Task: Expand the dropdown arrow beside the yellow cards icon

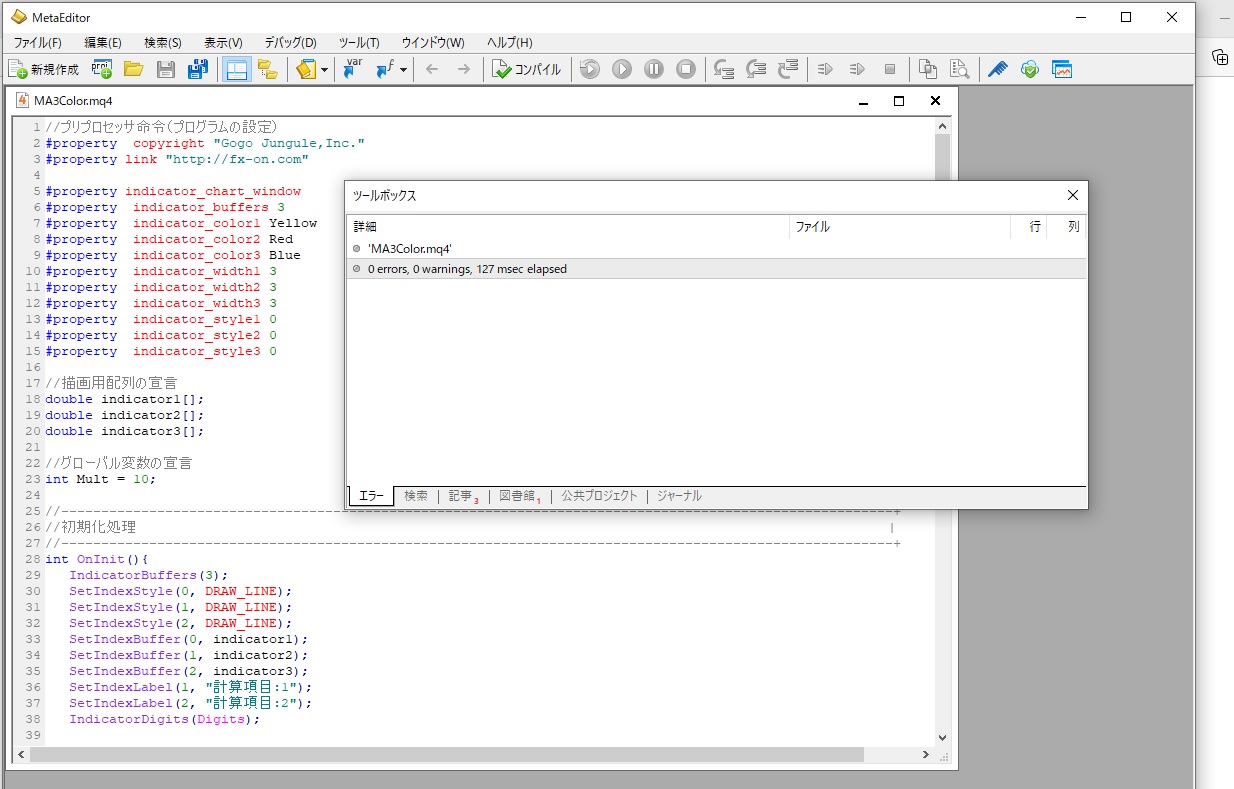Action: pos(324,70)
